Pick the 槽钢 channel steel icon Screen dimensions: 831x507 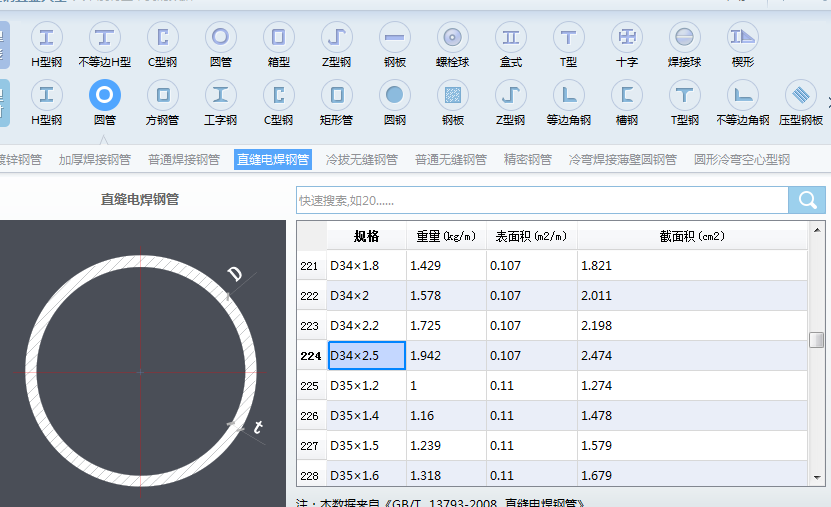click(x=627, y=95)
